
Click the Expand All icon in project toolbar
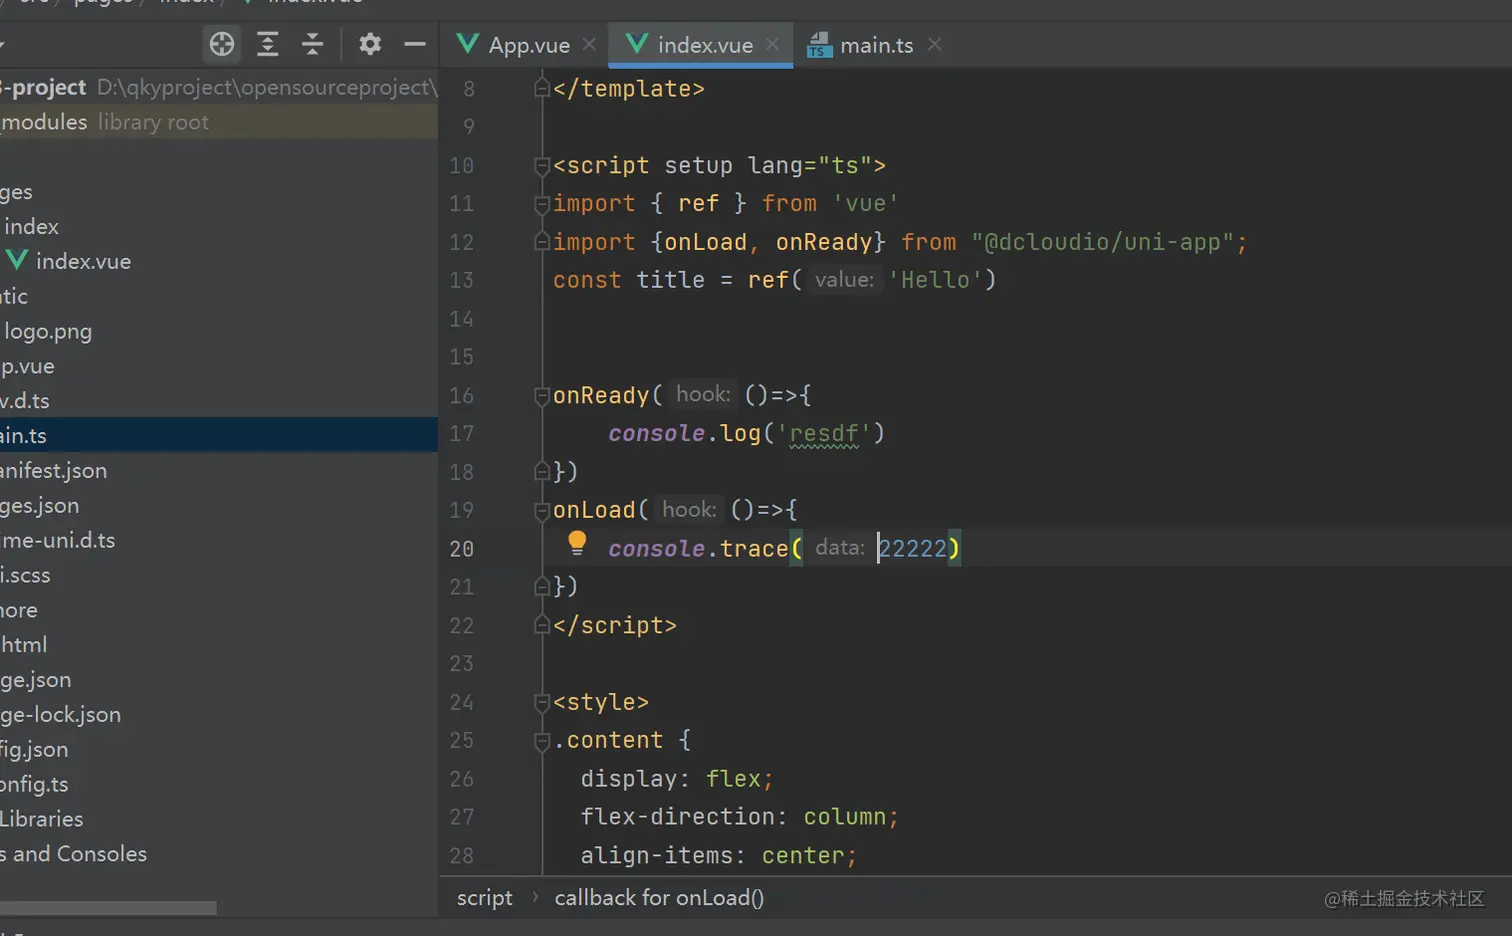click(268, 44)
